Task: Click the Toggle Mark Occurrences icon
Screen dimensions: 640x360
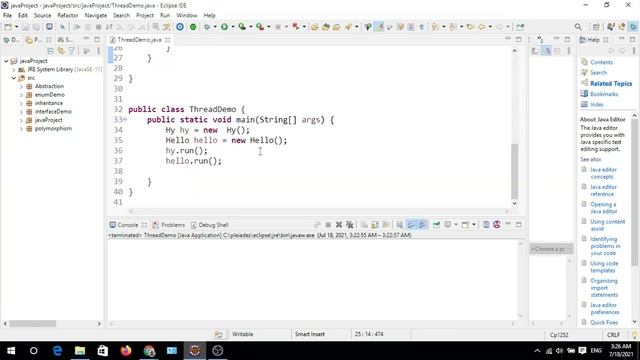Action: click(379, 27)
